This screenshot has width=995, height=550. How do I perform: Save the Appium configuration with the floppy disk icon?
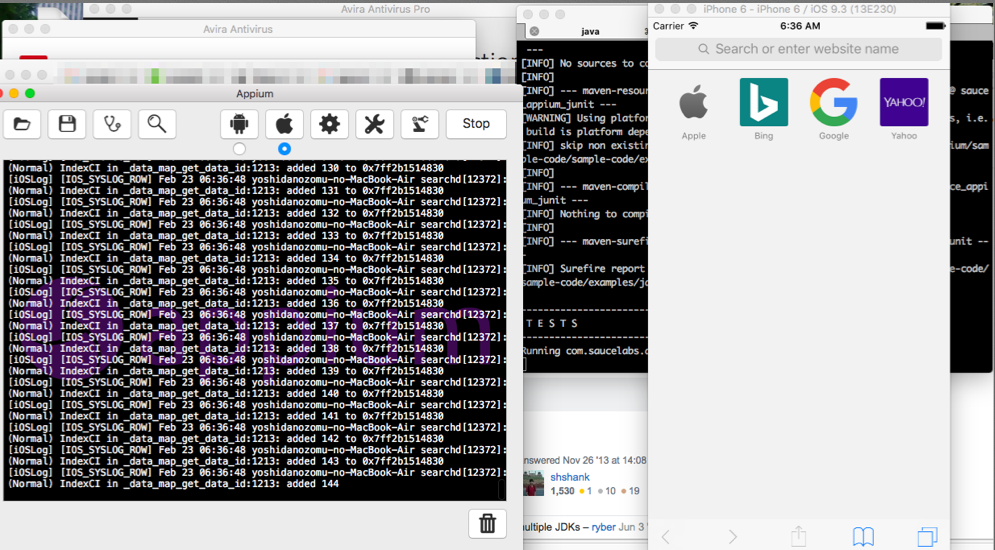[67, 124]
